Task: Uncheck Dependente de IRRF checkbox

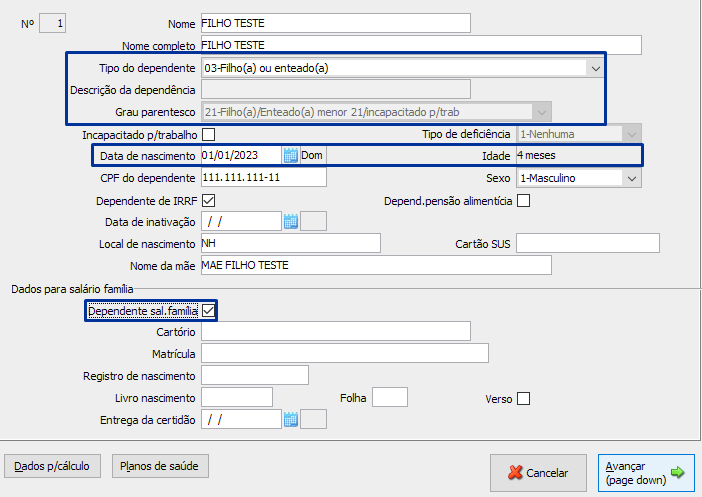Action: click(x=209, y=200)
